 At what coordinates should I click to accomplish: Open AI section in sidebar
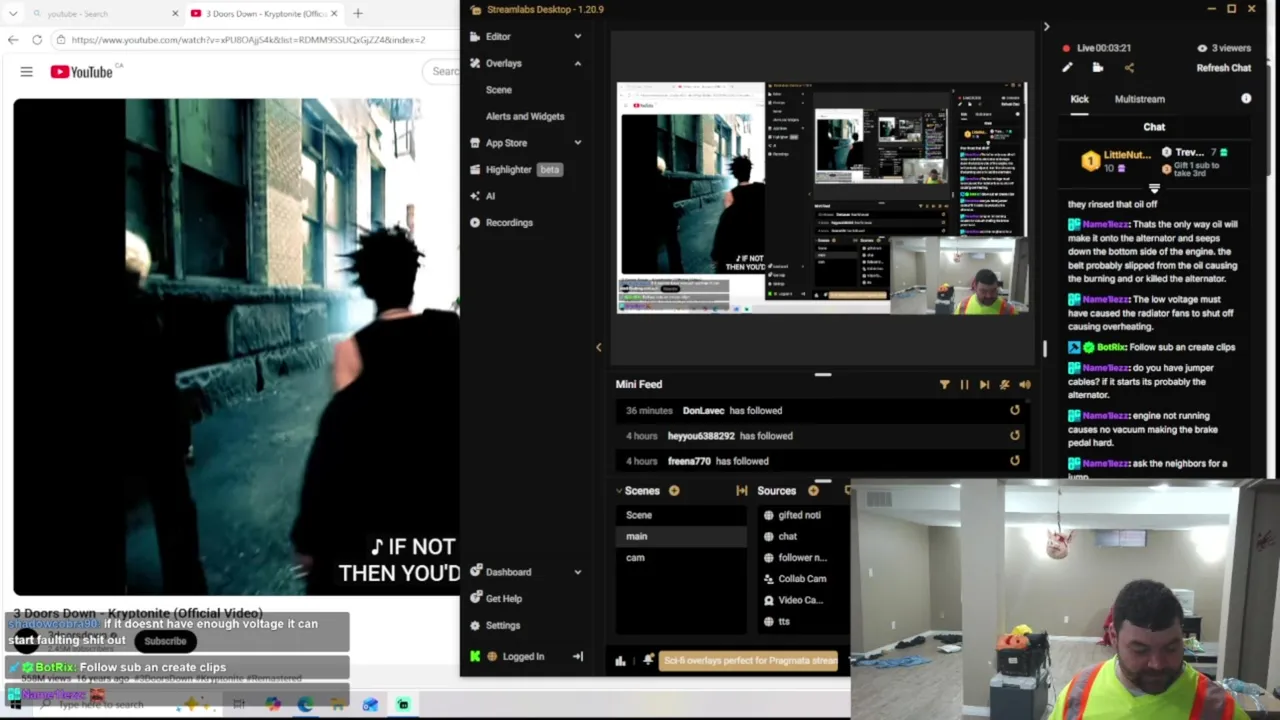pyautogui.click(x=490, y=196)
